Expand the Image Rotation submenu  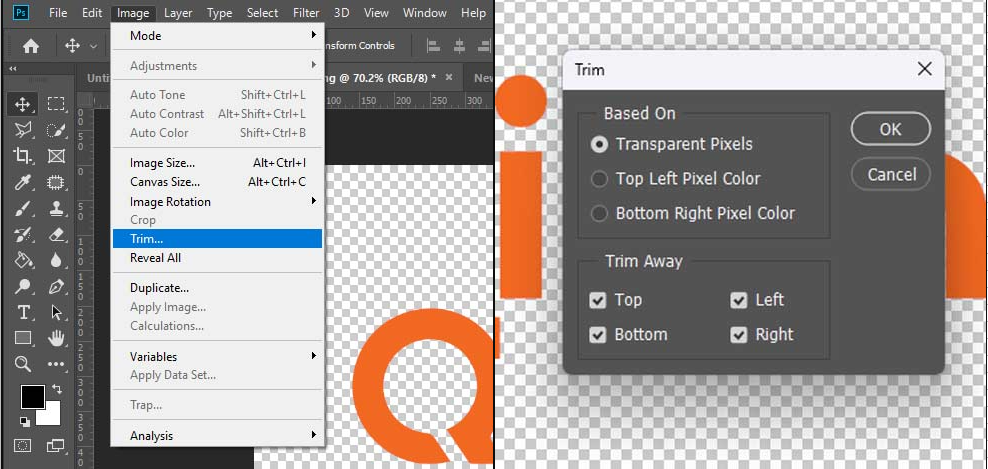click(x=217, y=202)
